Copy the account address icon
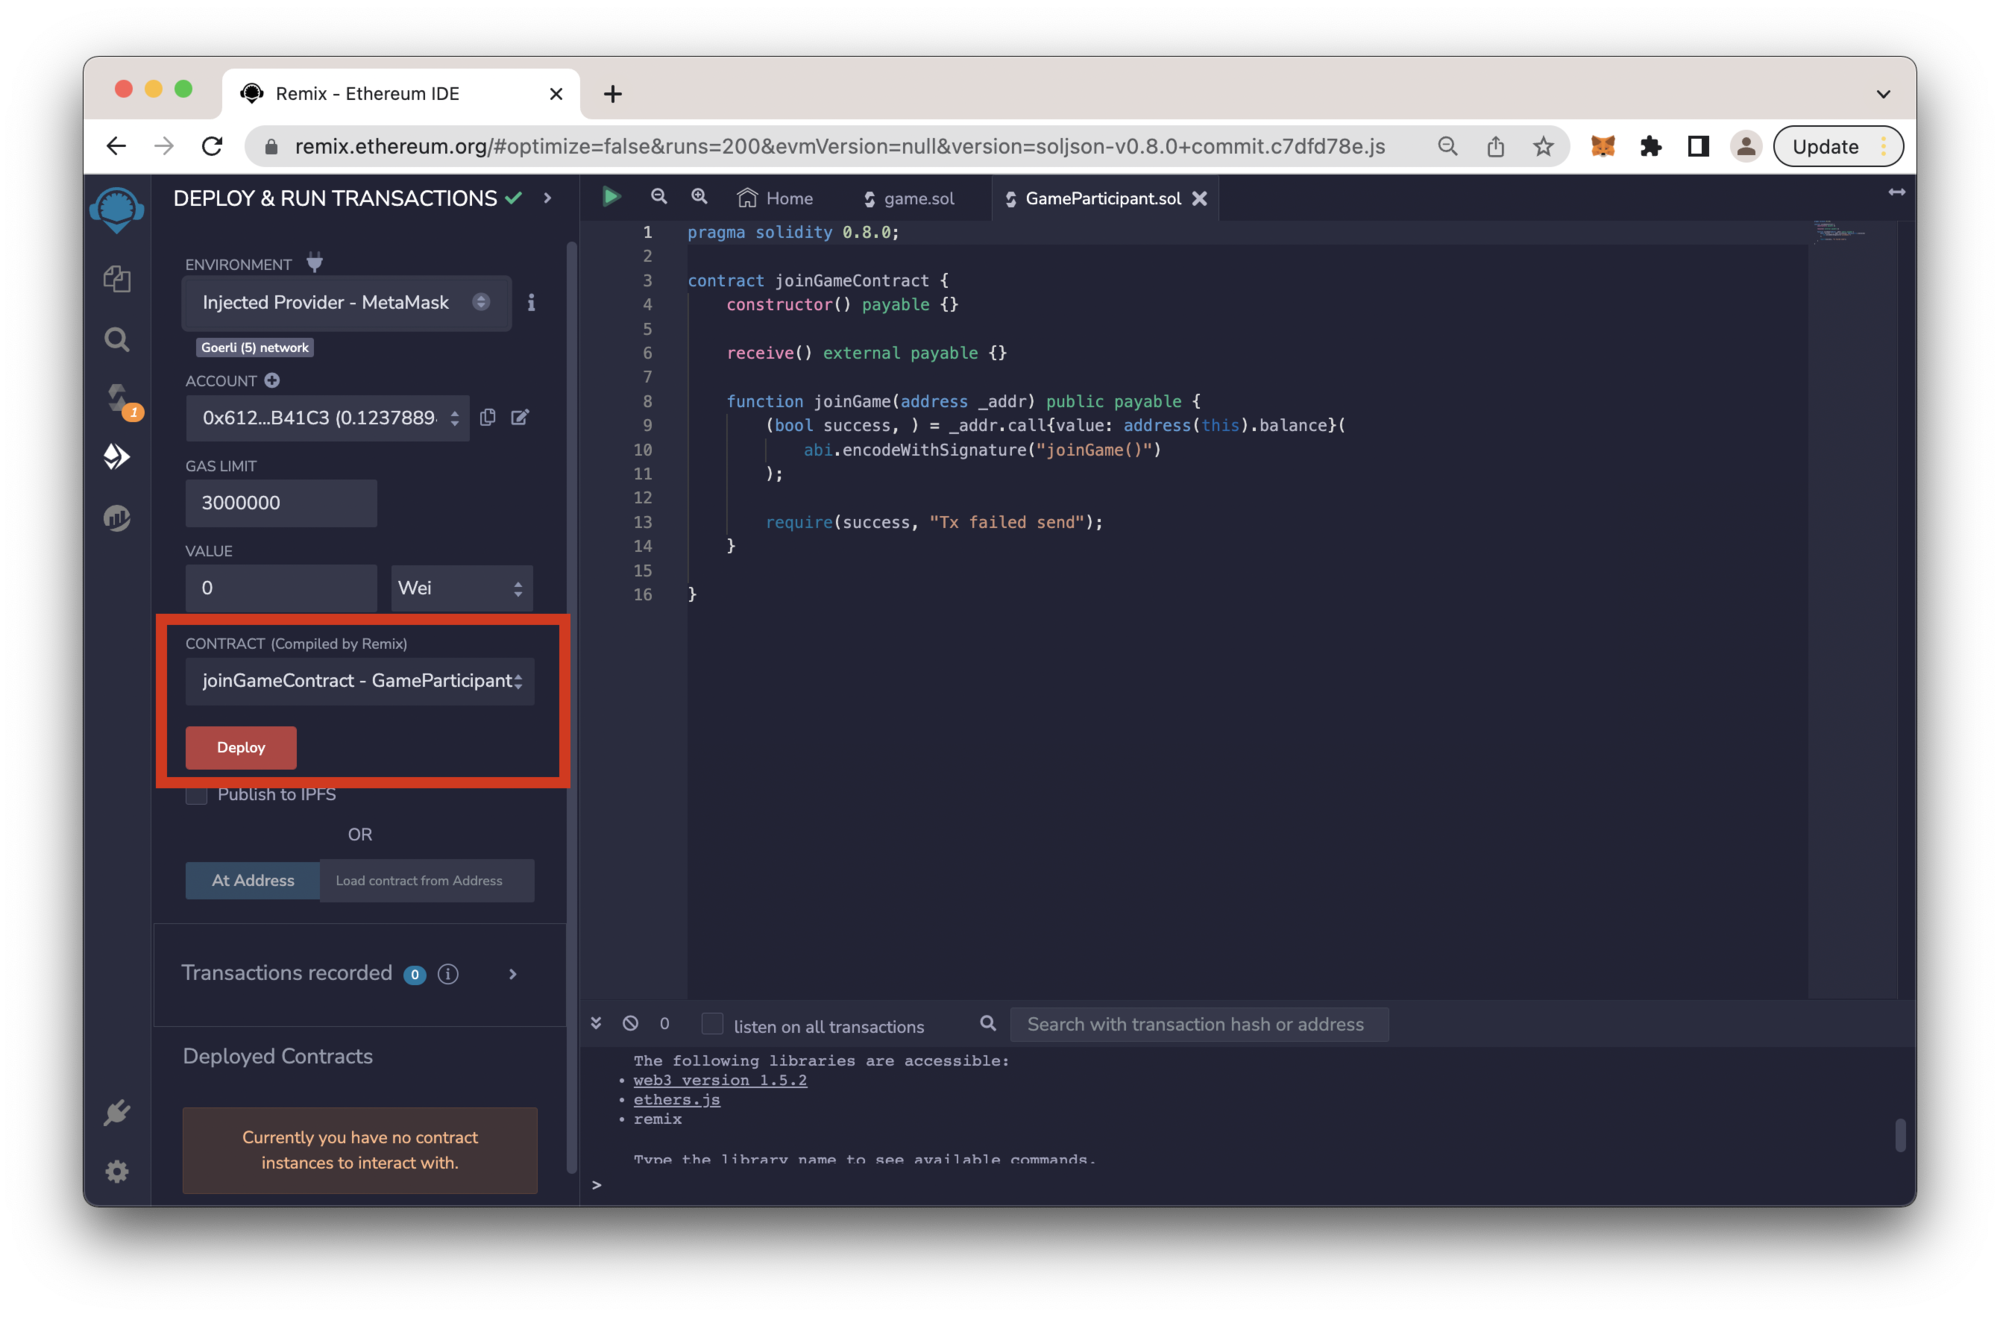This screenshot has height=1317, width=2000. point(488,417)
